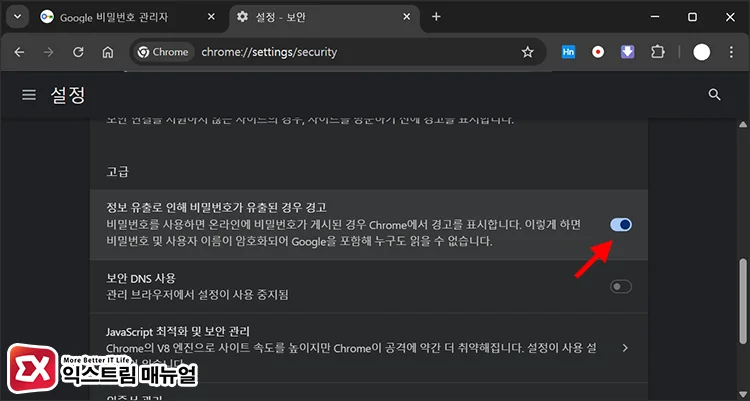Toggle 비밀번호 유출 경고 switch
The height and width of the screenshot is (401, 750).
621,224
